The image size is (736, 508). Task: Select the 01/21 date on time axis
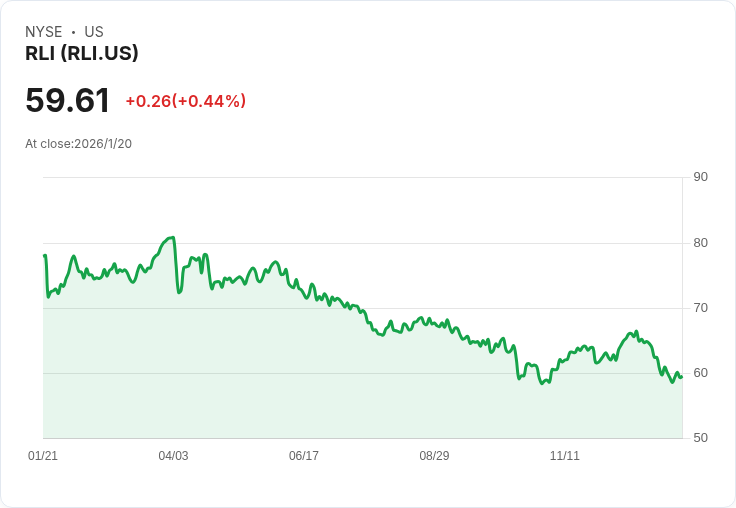[43, 456]
